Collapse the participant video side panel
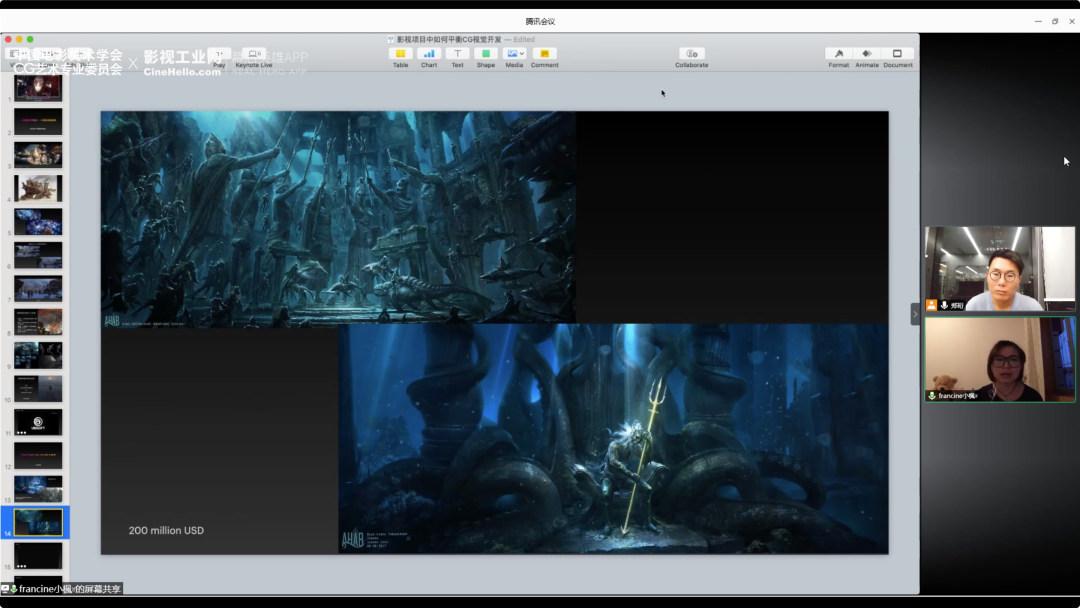This screenshot has width=1080, height=608. click(915, 314)
